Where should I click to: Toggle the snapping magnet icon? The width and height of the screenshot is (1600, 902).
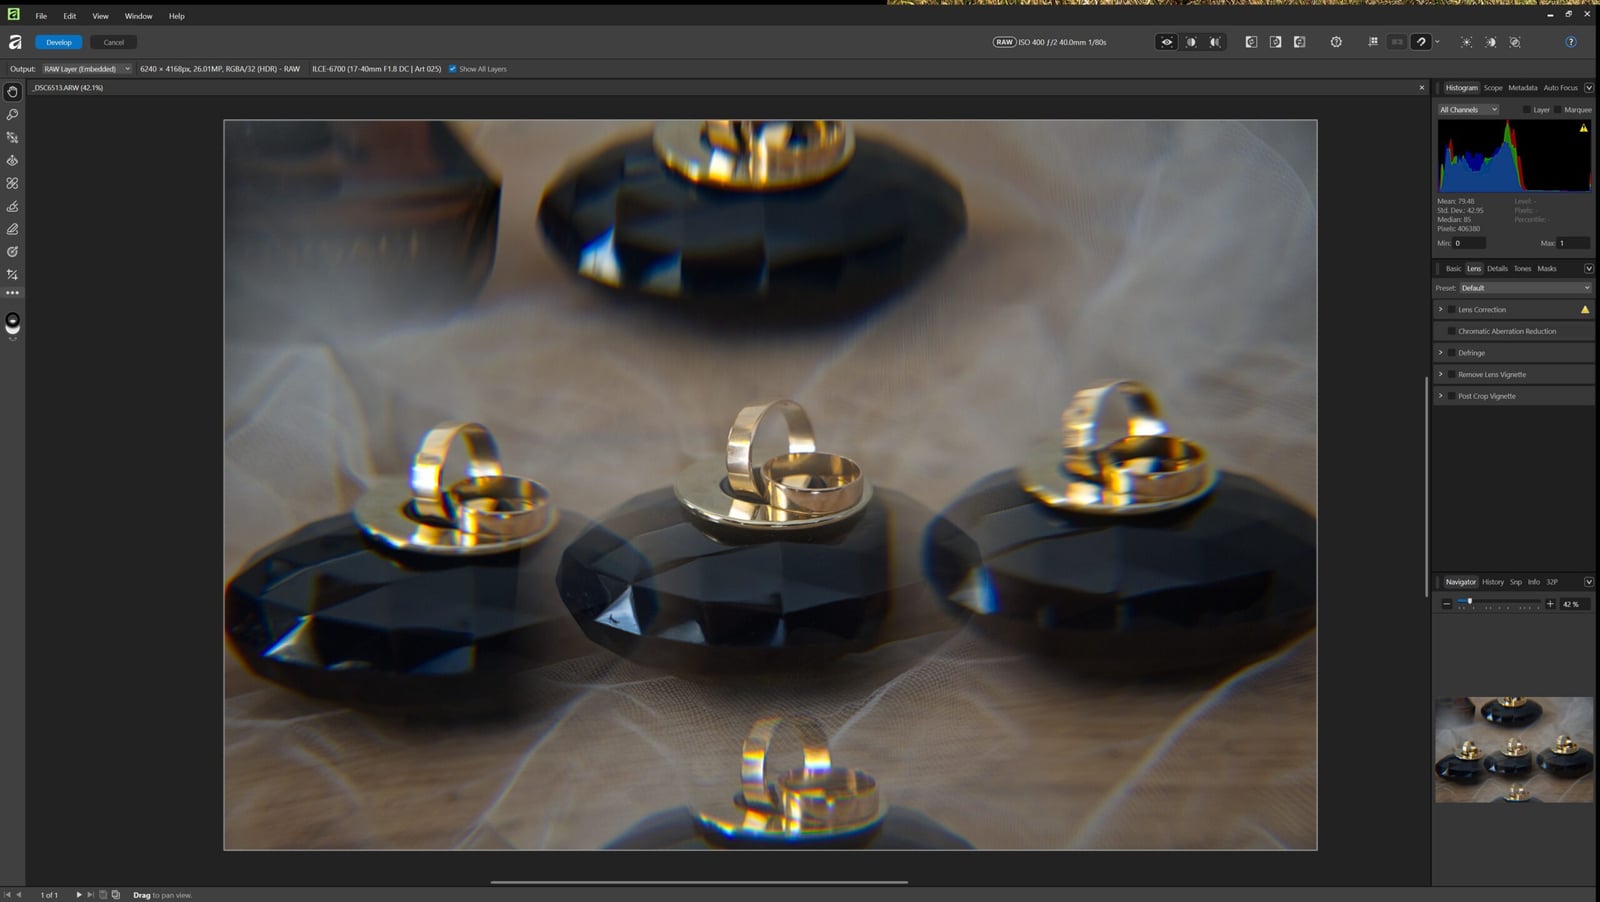(x=1421, y=42)
